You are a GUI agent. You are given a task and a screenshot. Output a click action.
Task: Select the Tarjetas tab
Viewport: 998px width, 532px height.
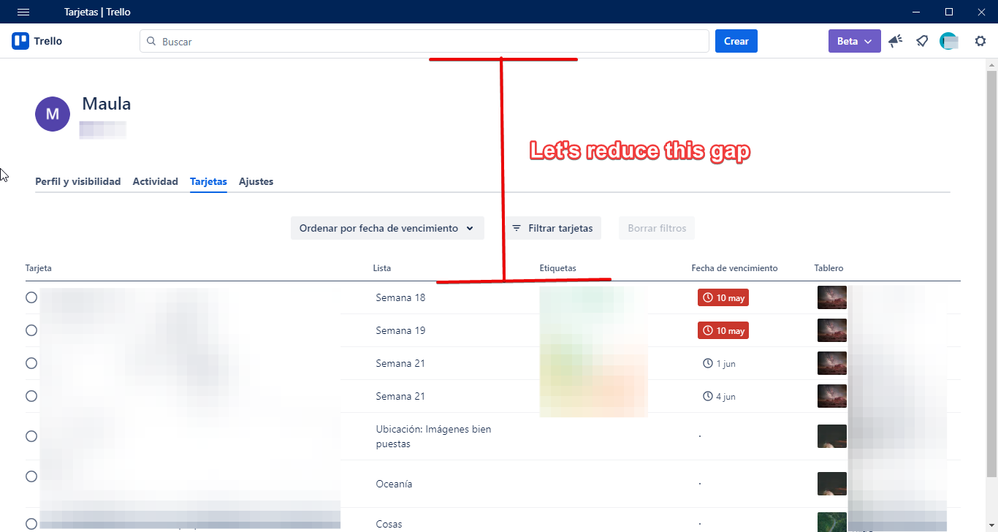208,181
